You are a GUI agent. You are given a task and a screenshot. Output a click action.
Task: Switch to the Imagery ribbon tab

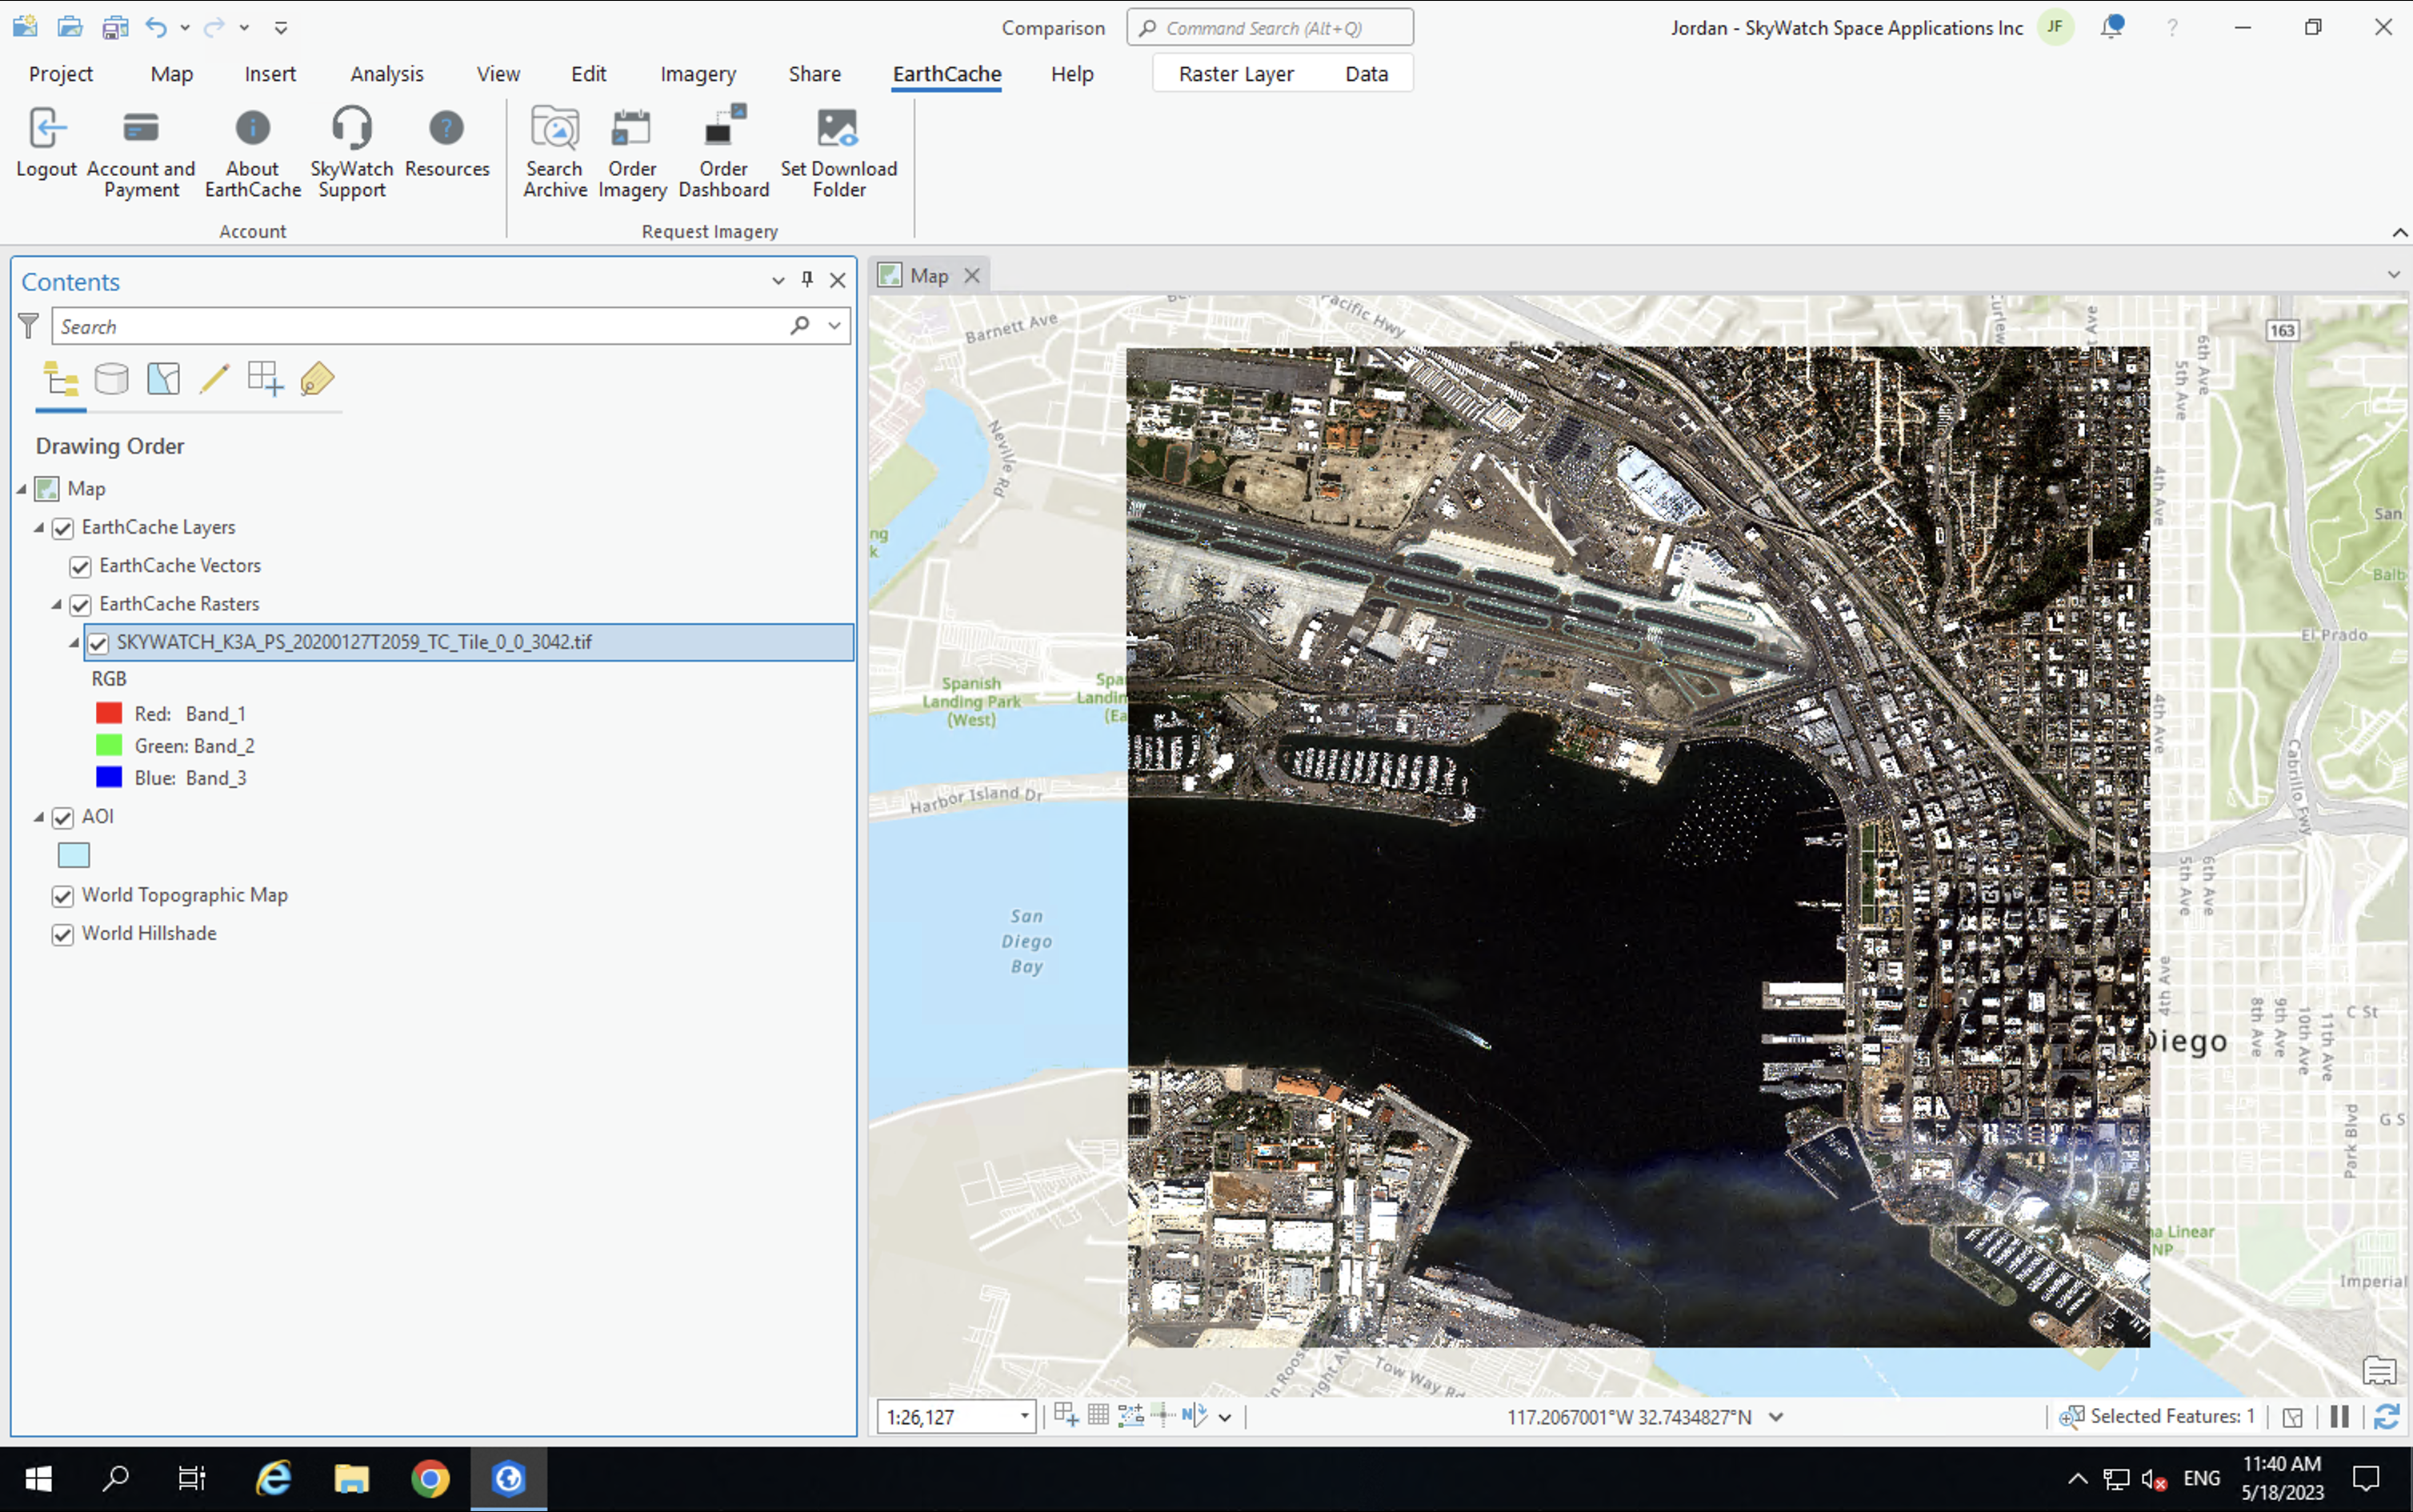click(x=697, y=73)
